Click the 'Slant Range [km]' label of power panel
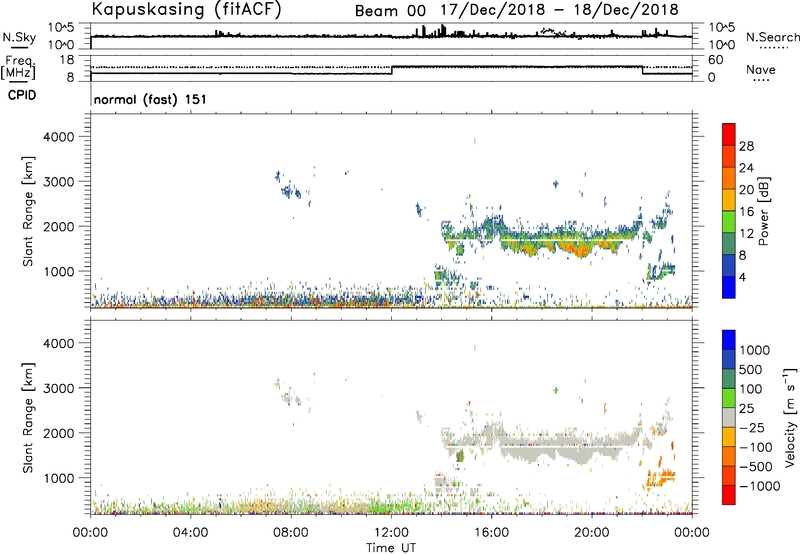Image resolution: width=800 pixels, height=554 pixels. pos(28,211)
